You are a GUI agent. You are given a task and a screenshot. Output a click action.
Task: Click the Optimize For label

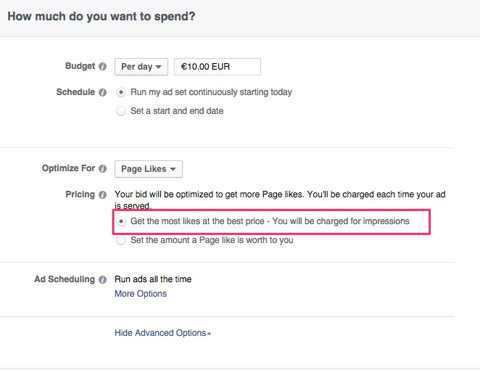coord(68,168)
